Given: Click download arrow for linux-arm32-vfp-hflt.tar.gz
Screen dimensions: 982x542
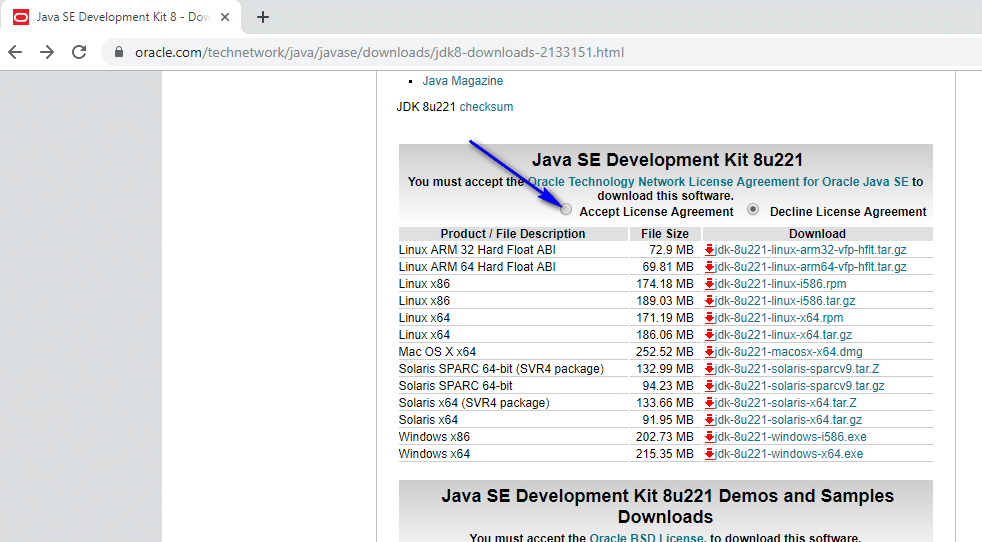Looking at the screenshot, I should tap(710, 250).
